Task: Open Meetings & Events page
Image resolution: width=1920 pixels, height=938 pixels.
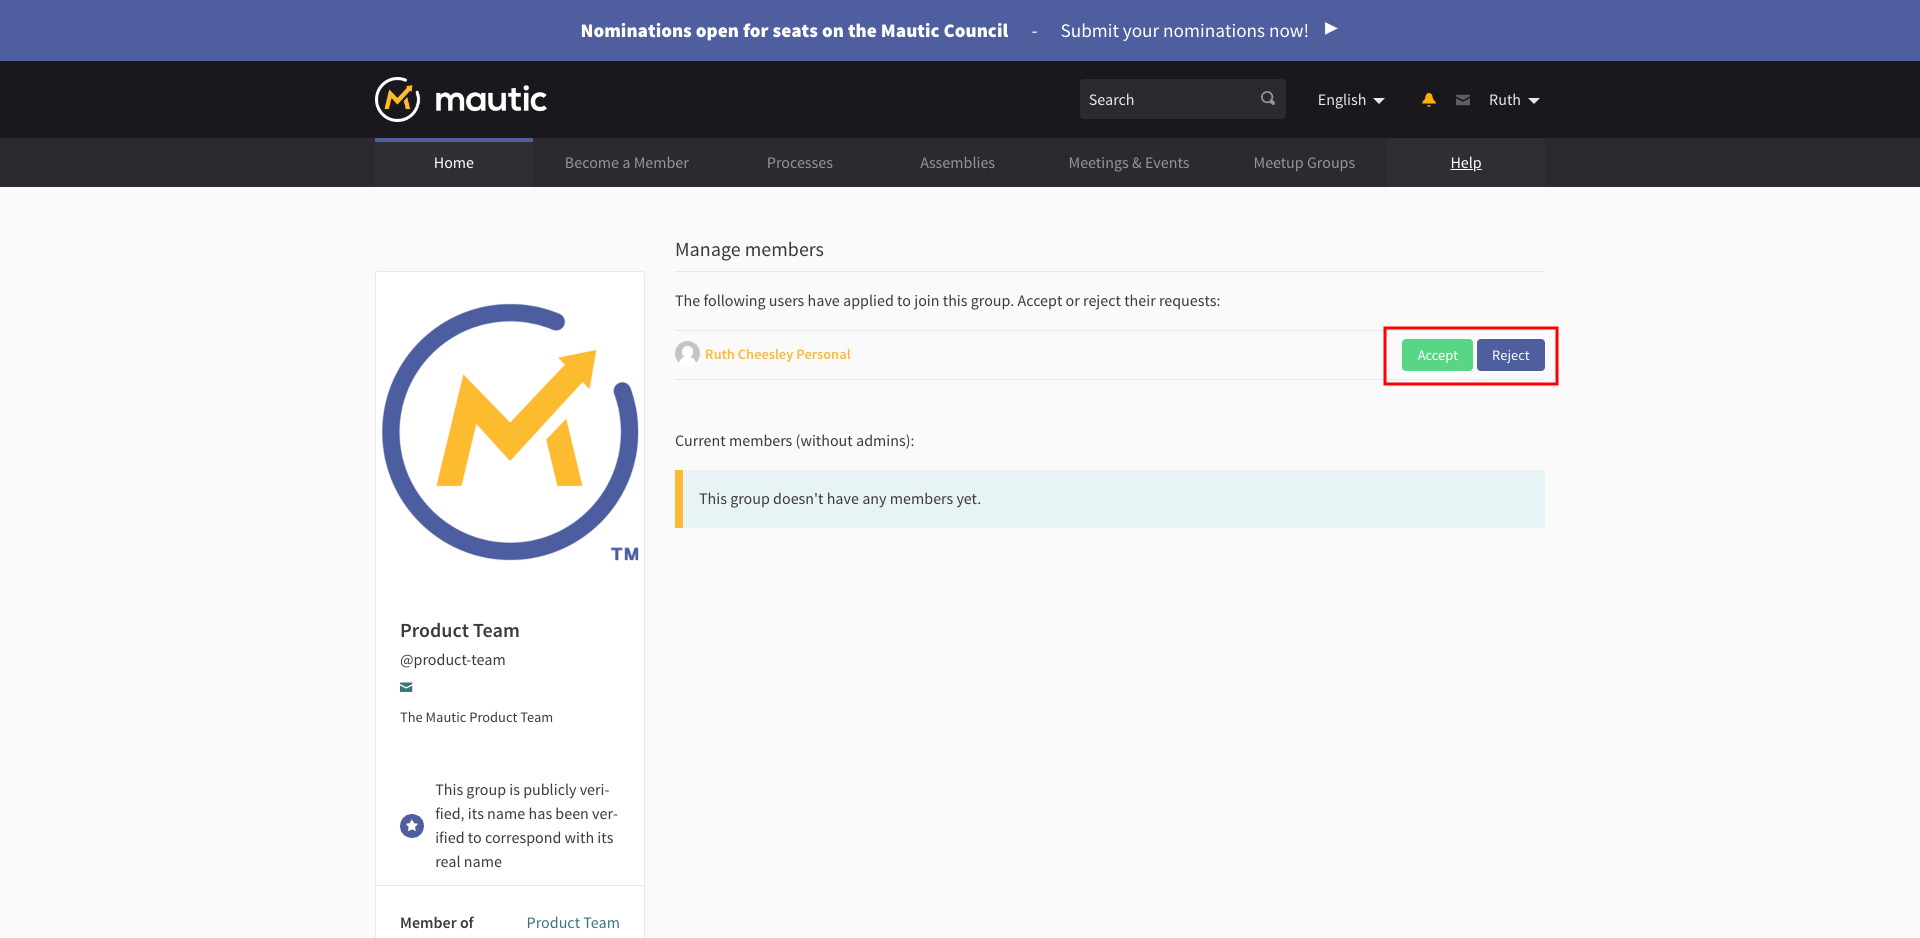Action: pos(1128,163)
